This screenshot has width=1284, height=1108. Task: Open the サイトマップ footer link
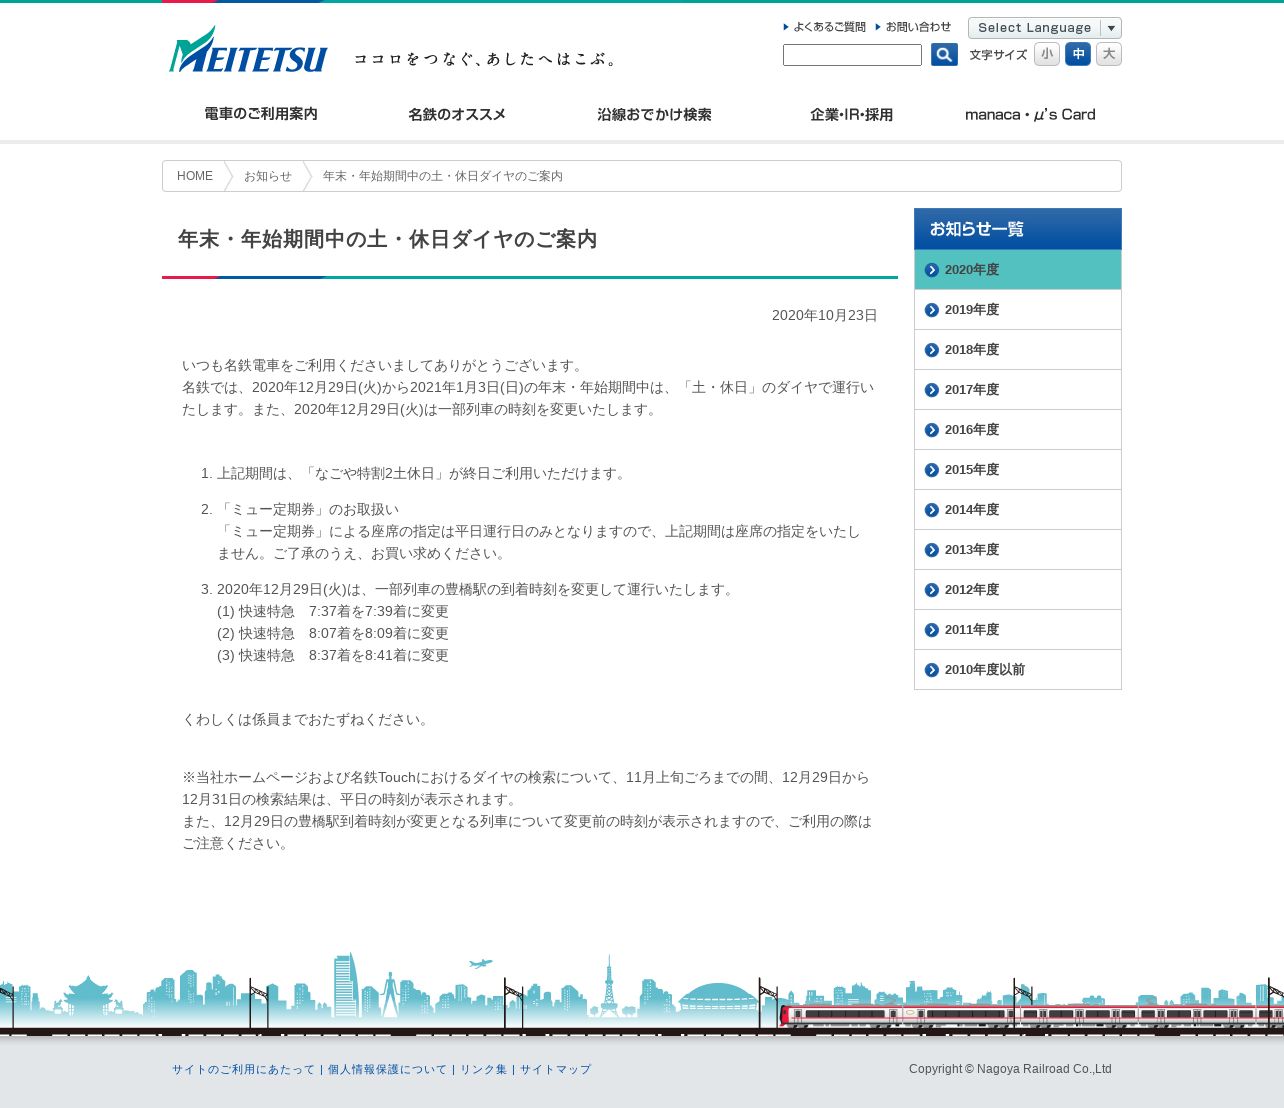(x=555, y=1069)
